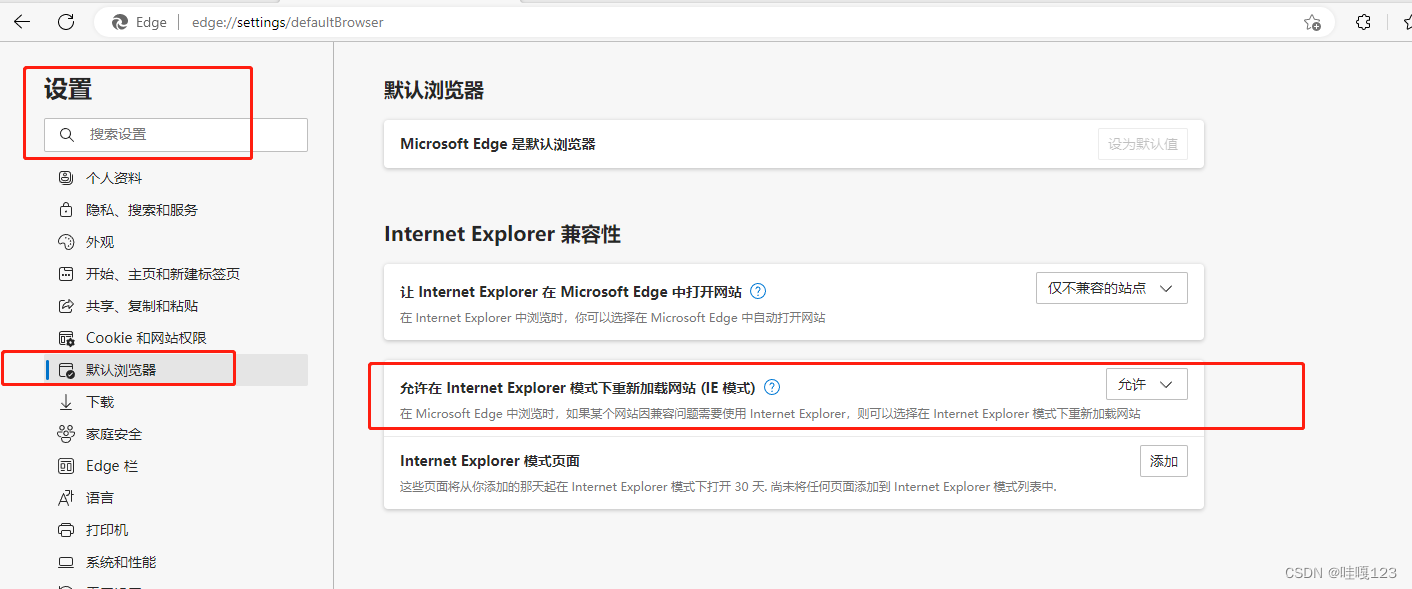Image resolution: width=1412 pixels, height=589 pixels.
Task: Click the 下载 downloads arrow icon
Action: point(65,401)
